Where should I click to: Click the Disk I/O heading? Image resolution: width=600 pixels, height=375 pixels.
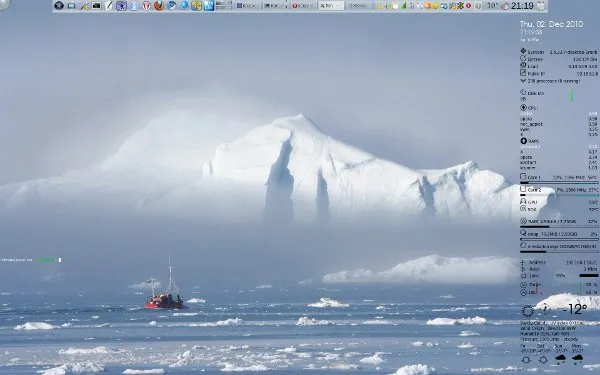pyautogui.click(x=532, y=93)
